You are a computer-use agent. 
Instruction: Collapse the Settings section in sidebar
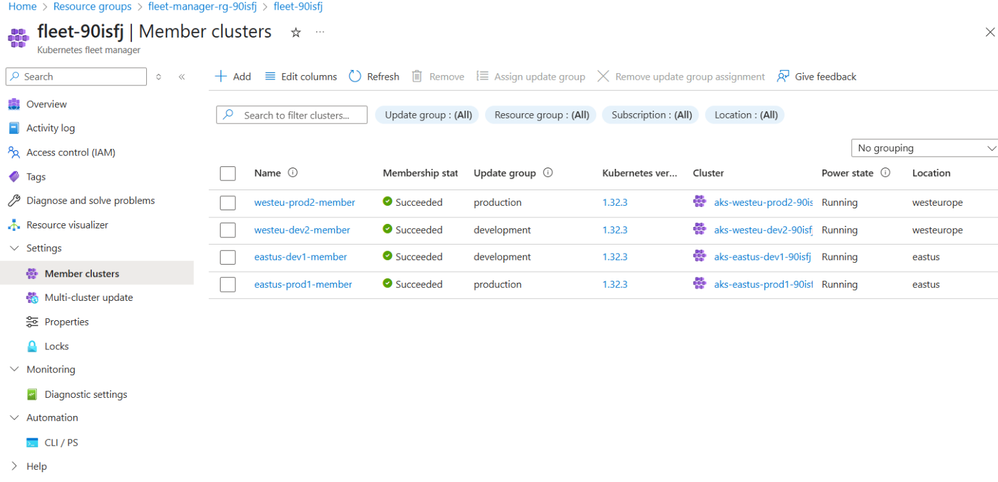[x=14, y=248]
